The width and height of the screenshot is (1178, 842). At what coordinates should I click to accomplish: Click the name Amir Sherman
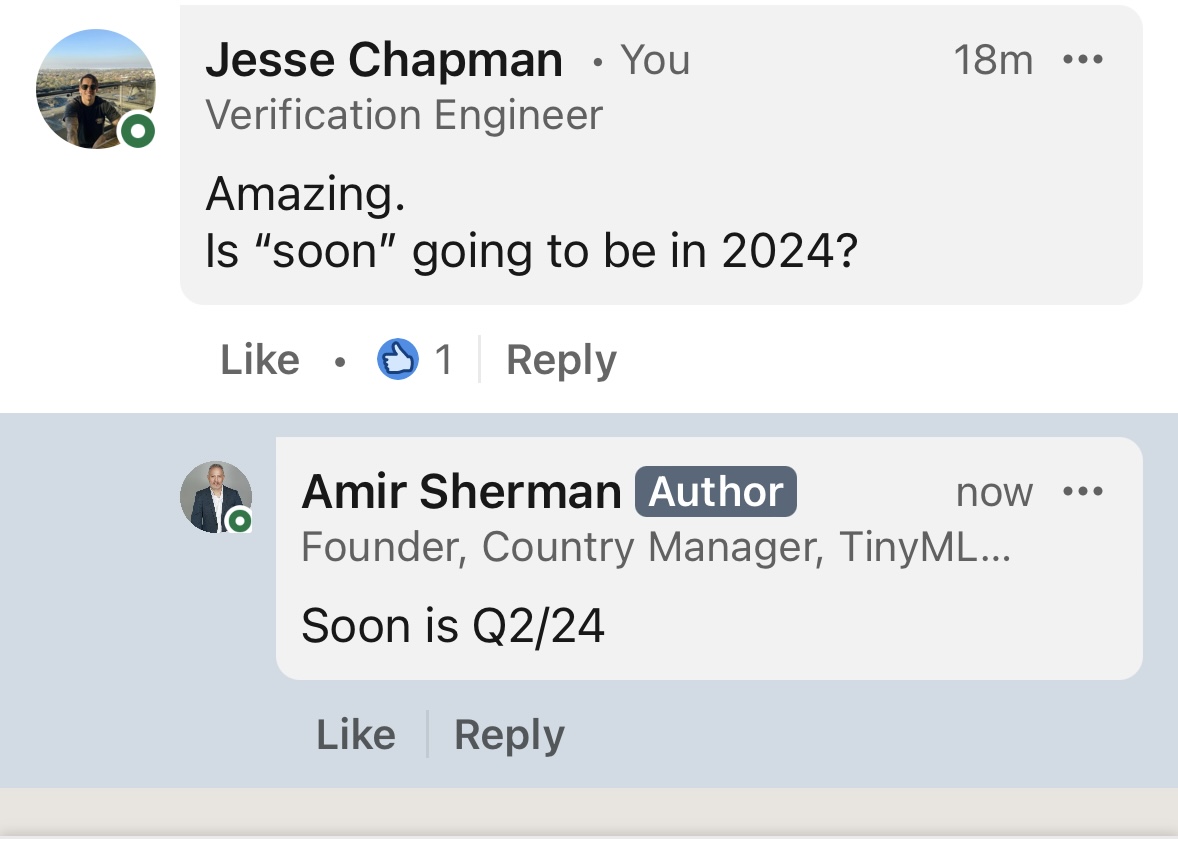[x=461, y=492]
